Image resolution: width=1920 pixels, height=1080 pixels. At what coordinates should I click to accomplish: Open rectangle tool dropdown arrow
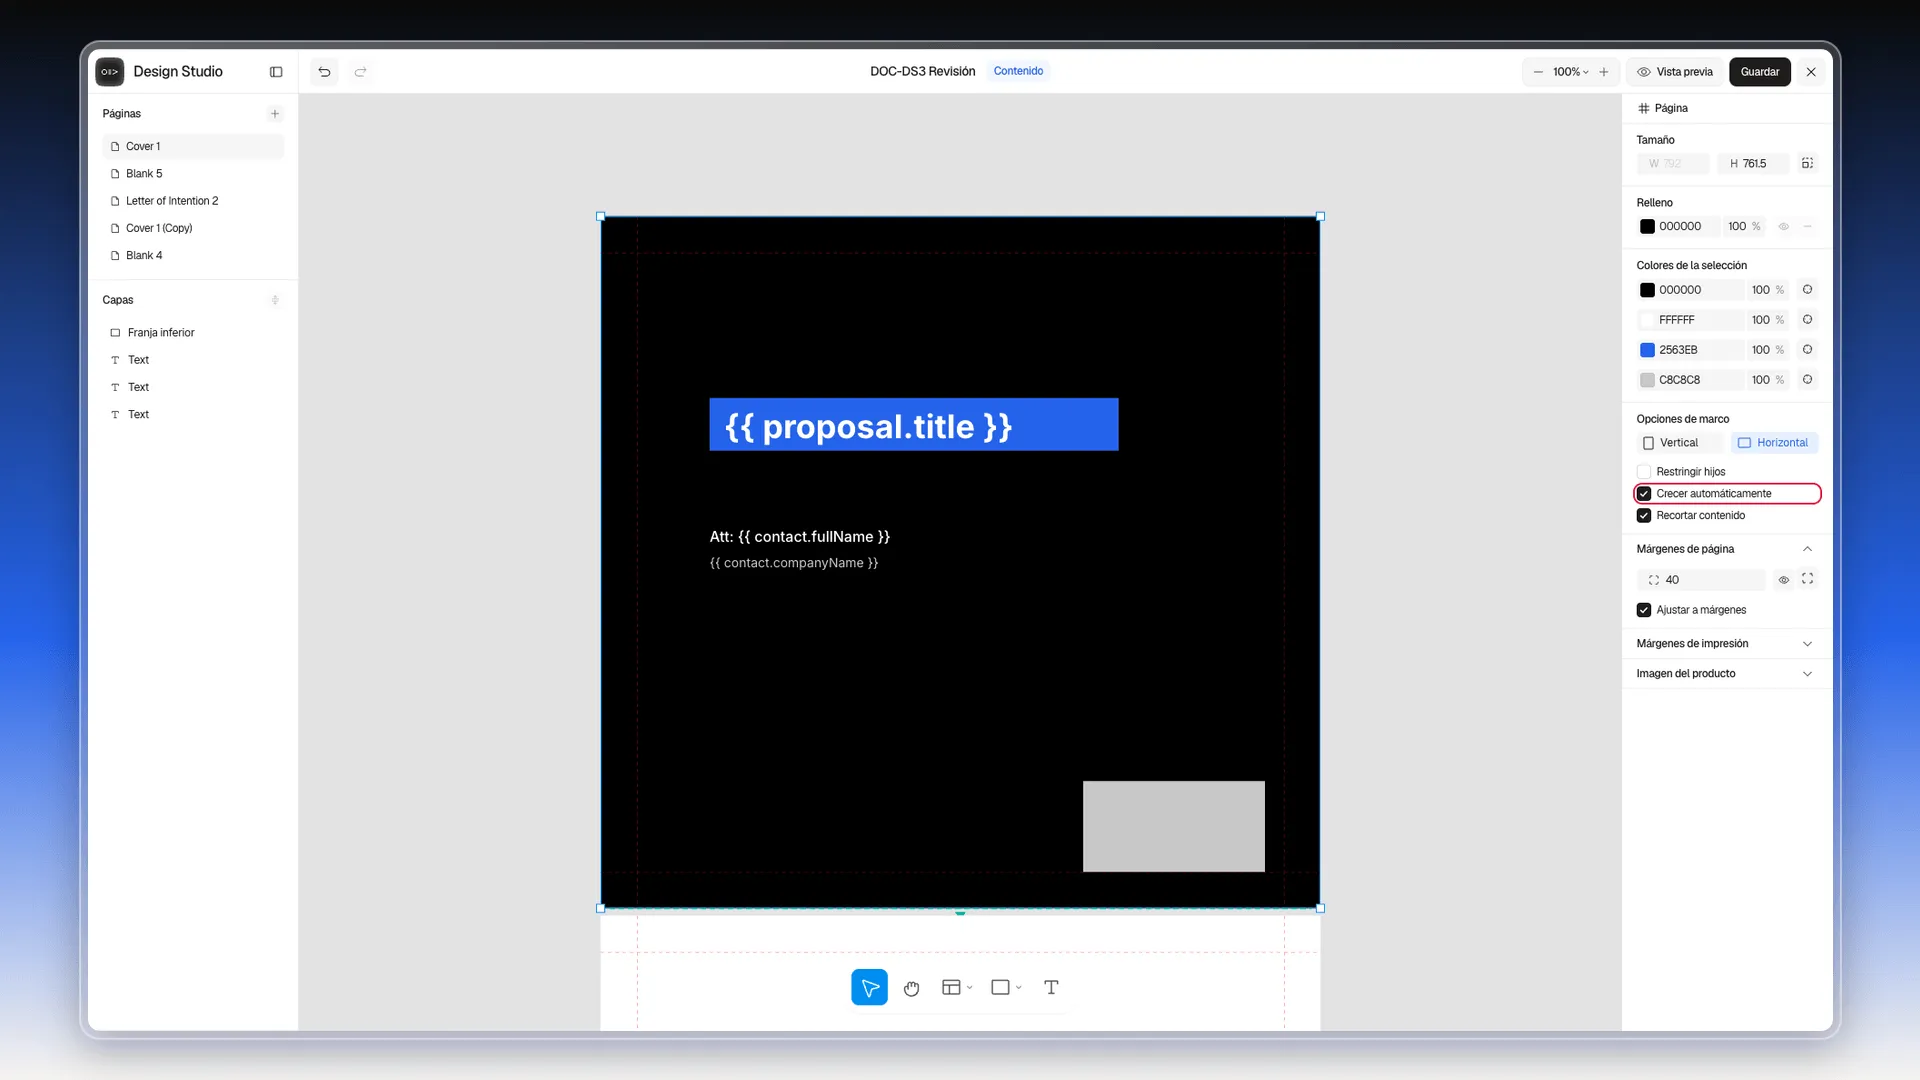click(x=1018, y=988)
